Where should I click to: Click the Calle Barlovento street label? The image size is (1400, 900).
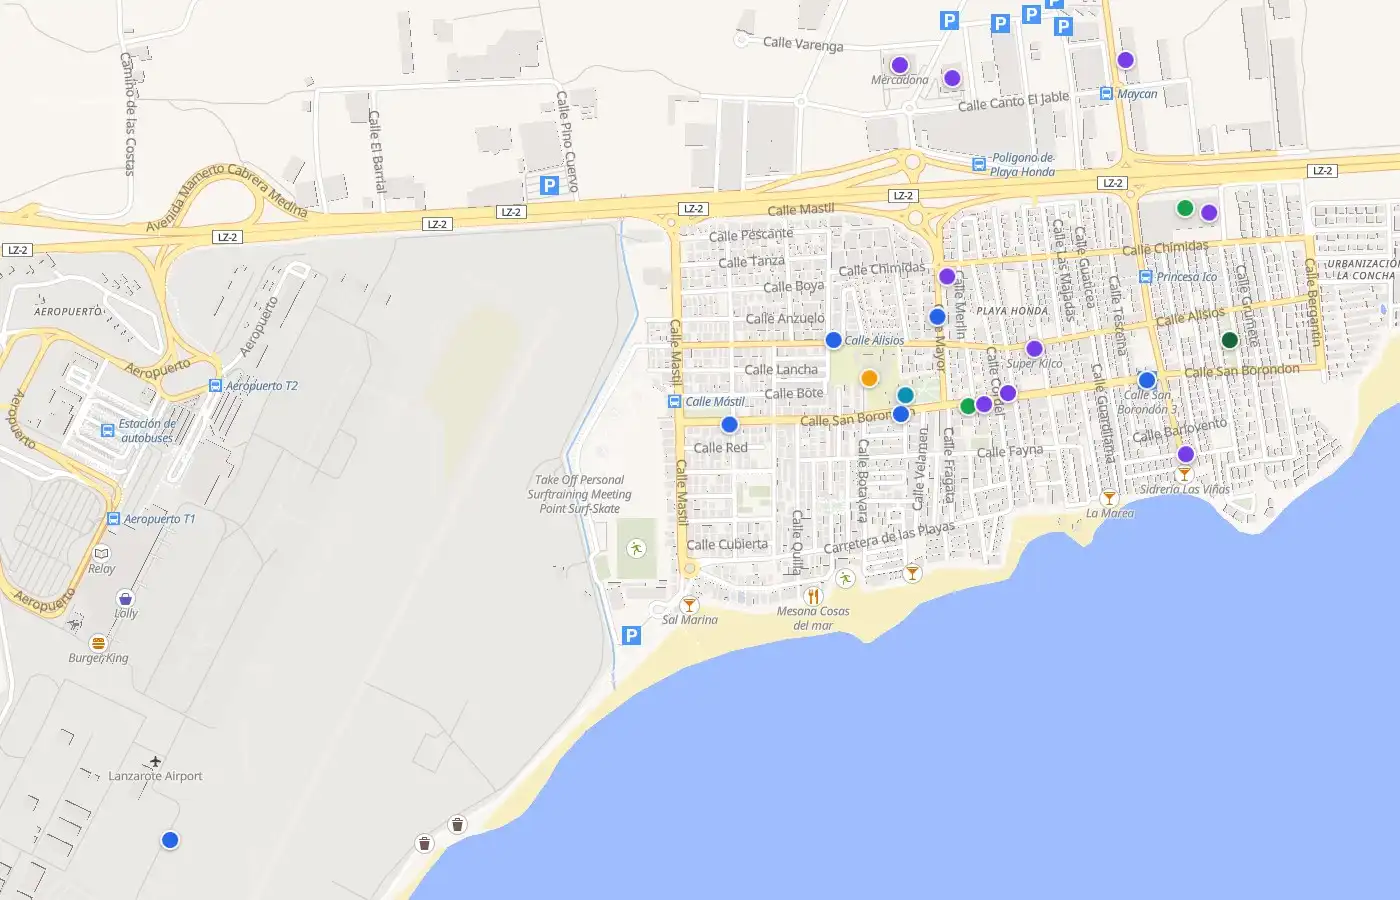[x=1180, y=430]
